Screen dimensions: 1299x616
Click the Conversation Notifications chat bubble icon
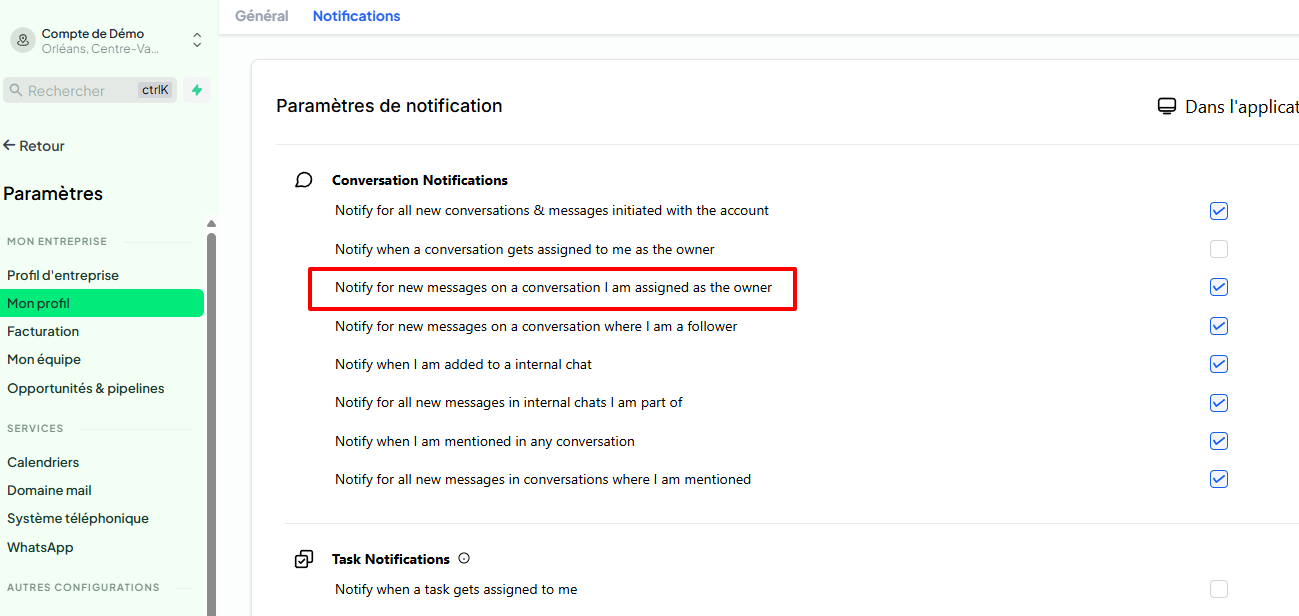[304, 180]
